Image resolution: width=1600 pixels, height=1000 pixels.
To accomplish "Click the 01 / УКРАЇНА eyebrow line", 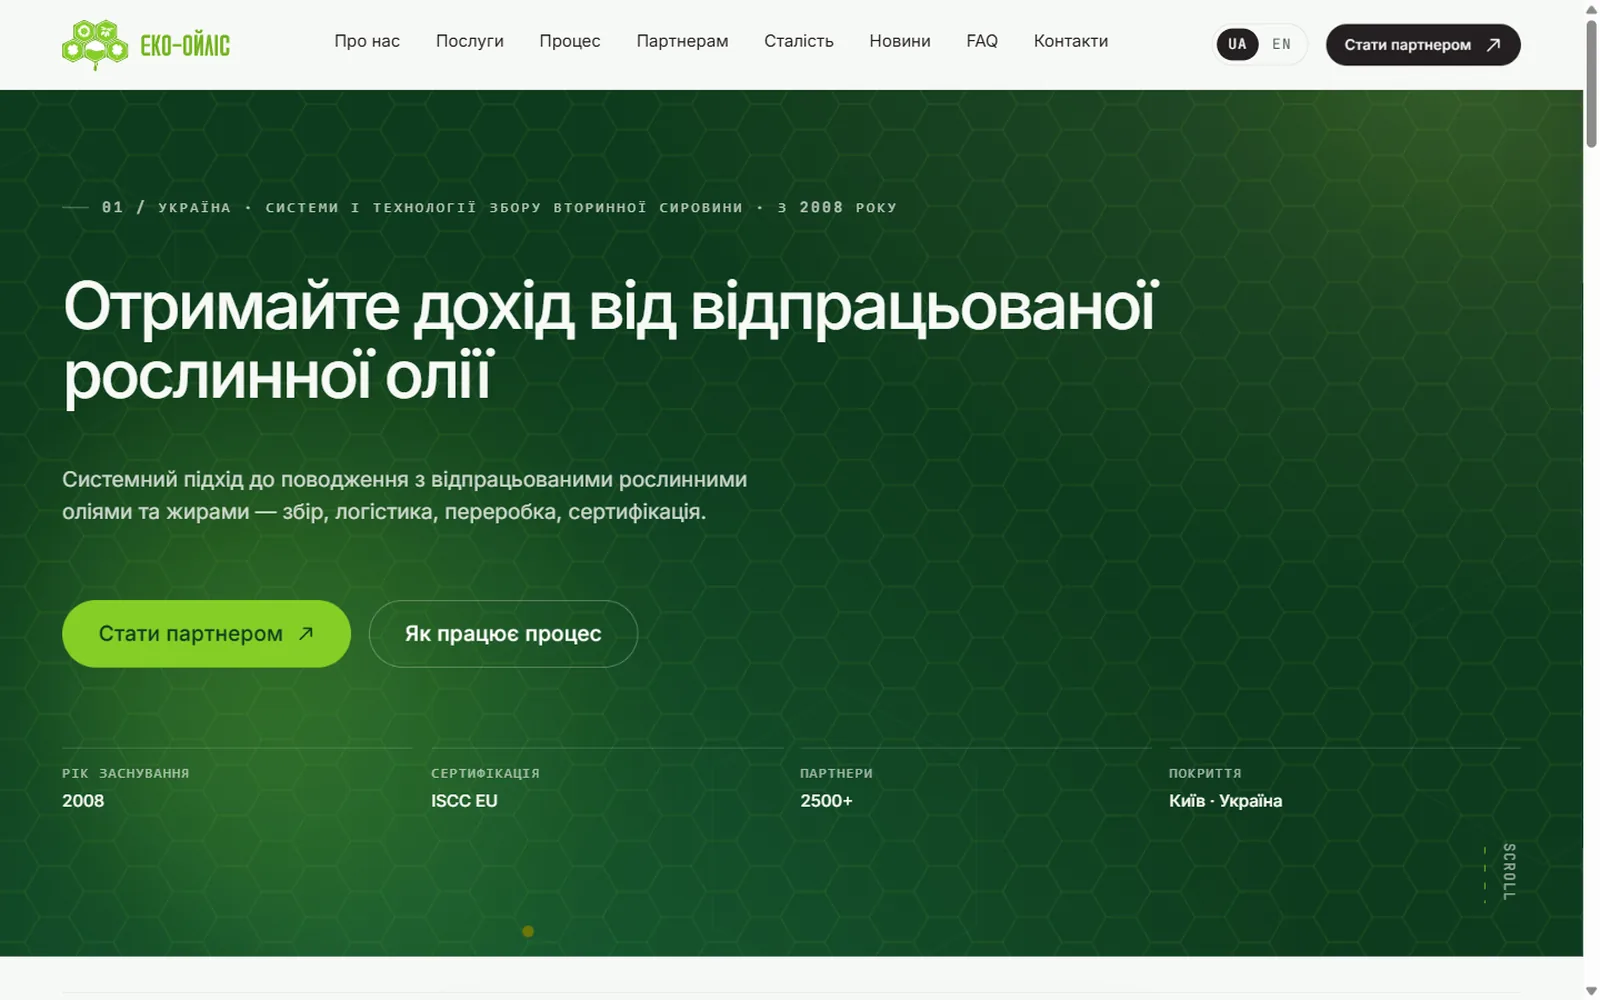I will pyautogui.click(x=480, y=207).
